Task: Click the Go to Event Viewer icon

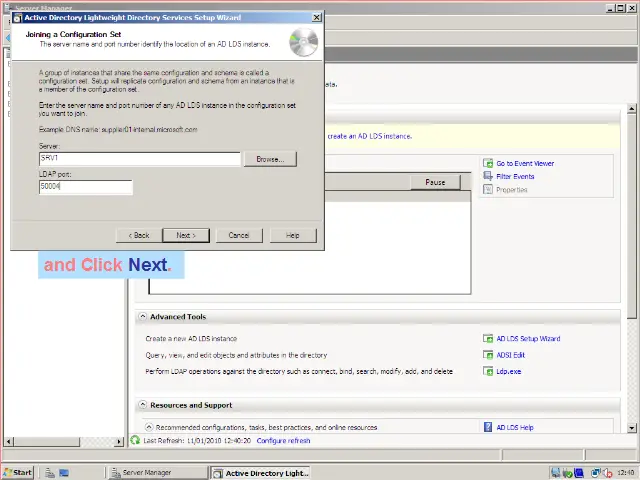Action: coord(488,163)
